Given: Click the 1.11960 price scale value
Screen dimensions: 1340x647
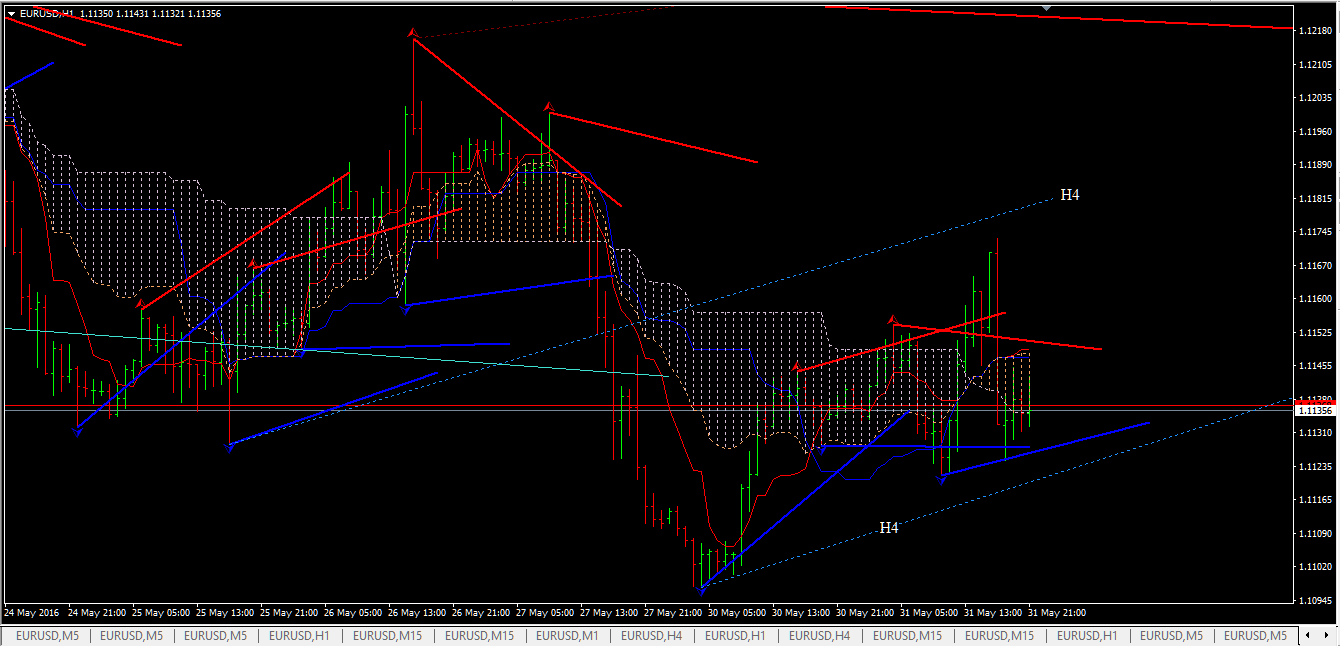Looking at the screenshot, I should [1314, 131].
